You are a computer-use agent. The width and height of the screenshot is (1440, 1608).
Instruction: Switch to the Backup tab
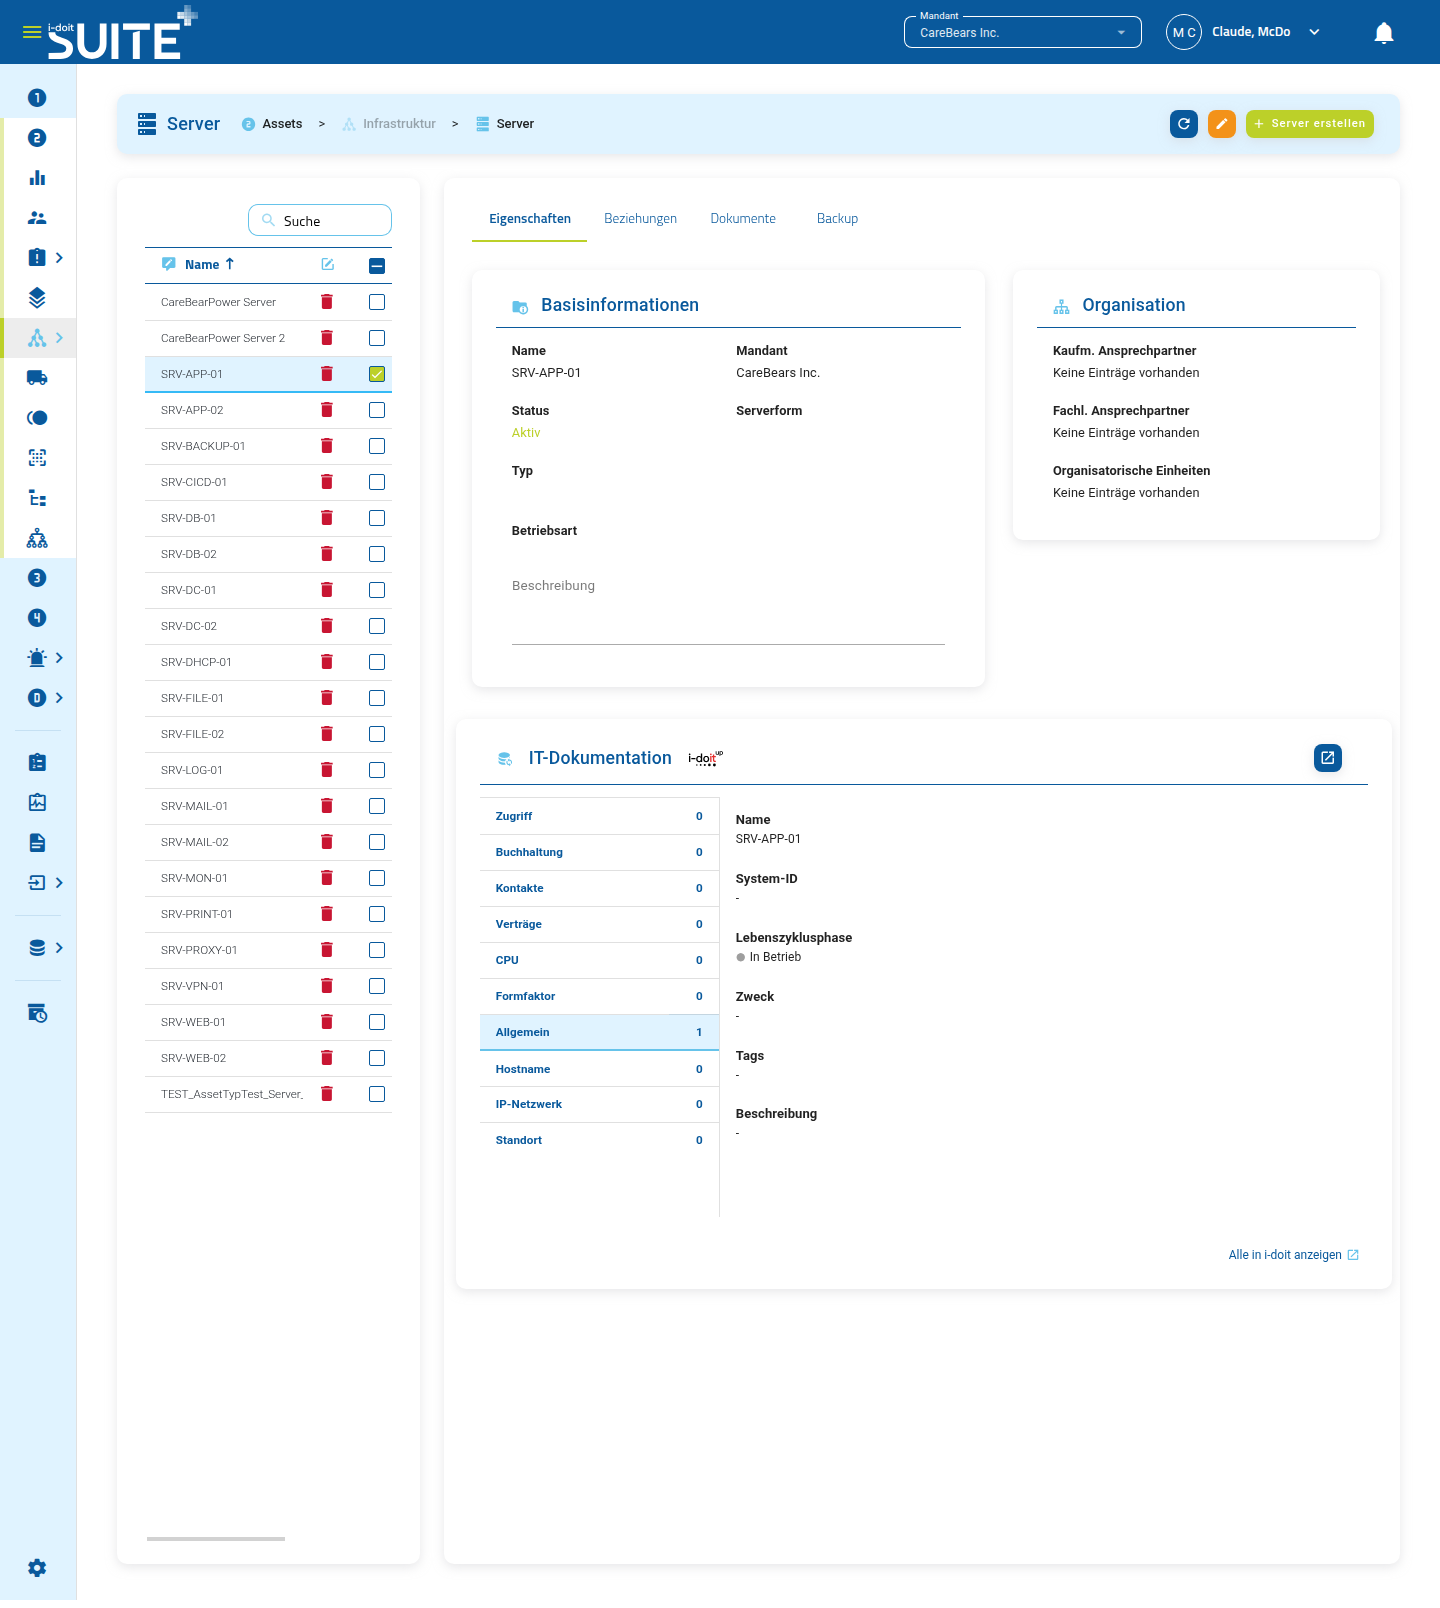click(837, 219)
